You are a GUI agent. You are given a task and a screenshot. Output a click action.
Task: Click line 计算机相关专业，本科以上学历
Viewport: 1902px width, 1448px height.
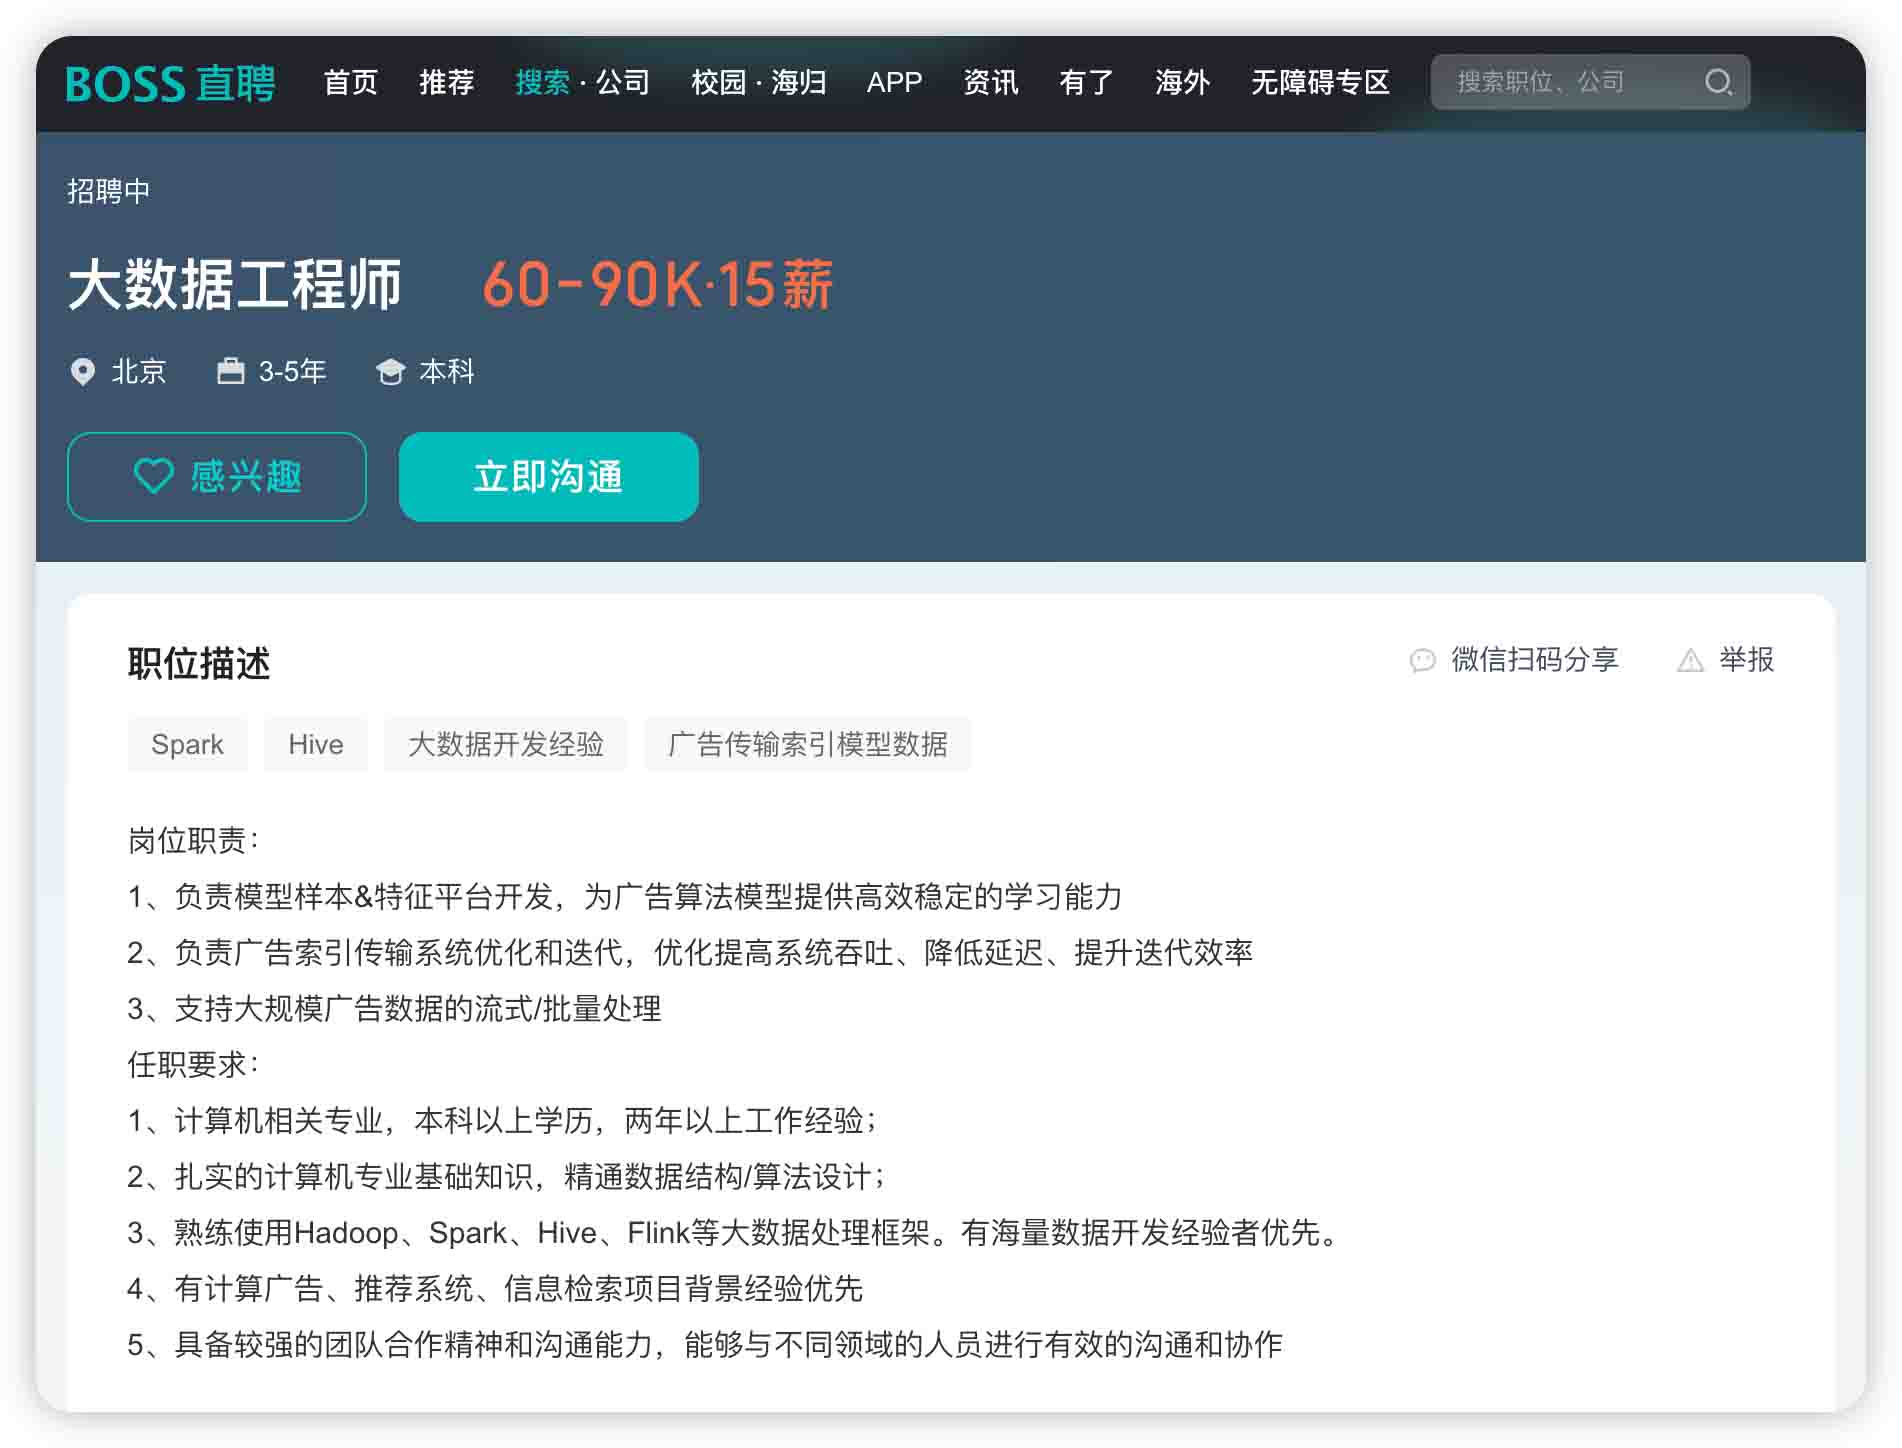(x=503, y=1120)
